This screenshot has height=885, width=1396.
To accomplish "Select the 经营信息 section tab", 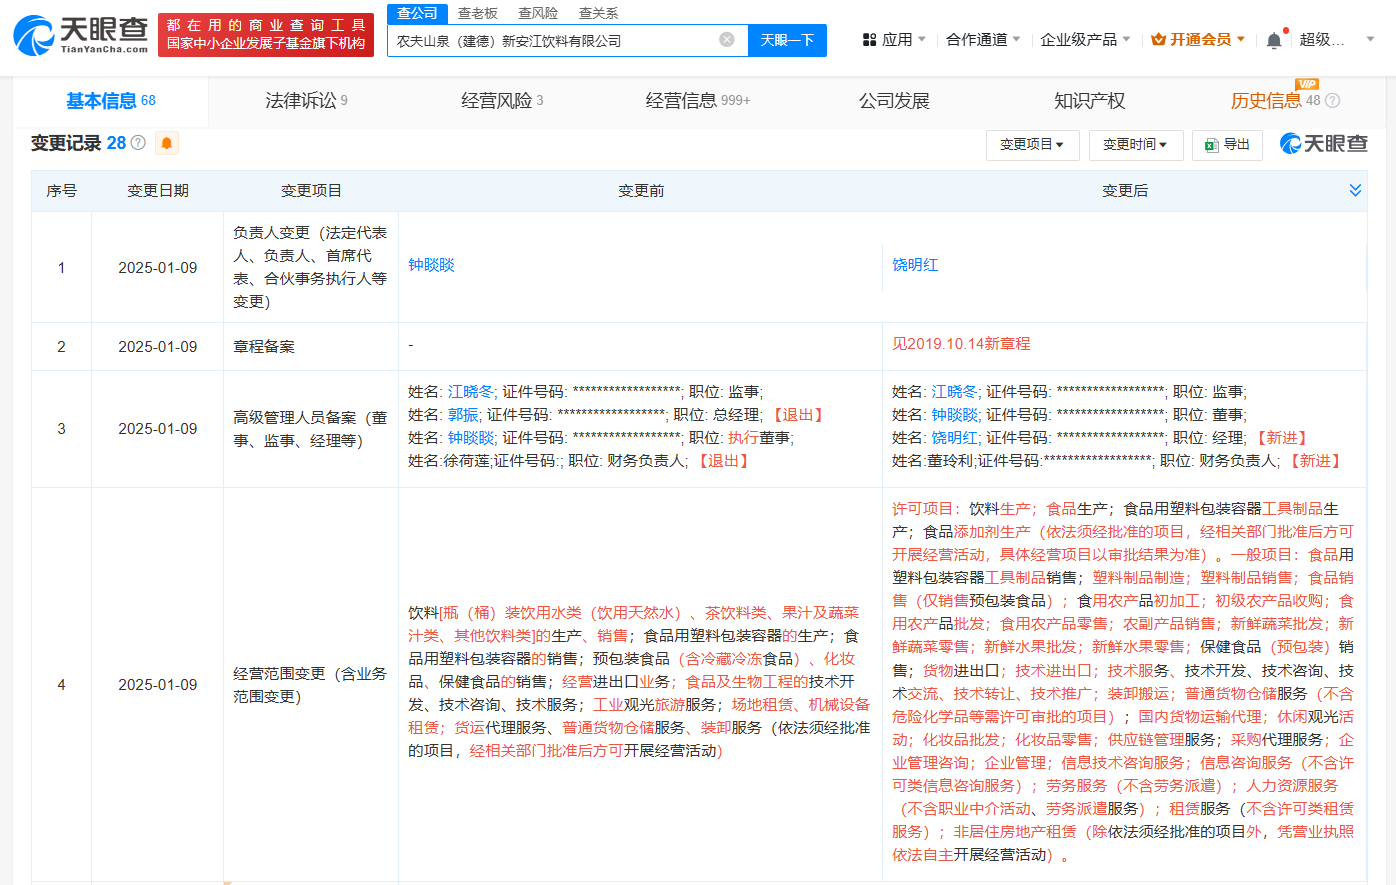I will click(x=697, y=100).
